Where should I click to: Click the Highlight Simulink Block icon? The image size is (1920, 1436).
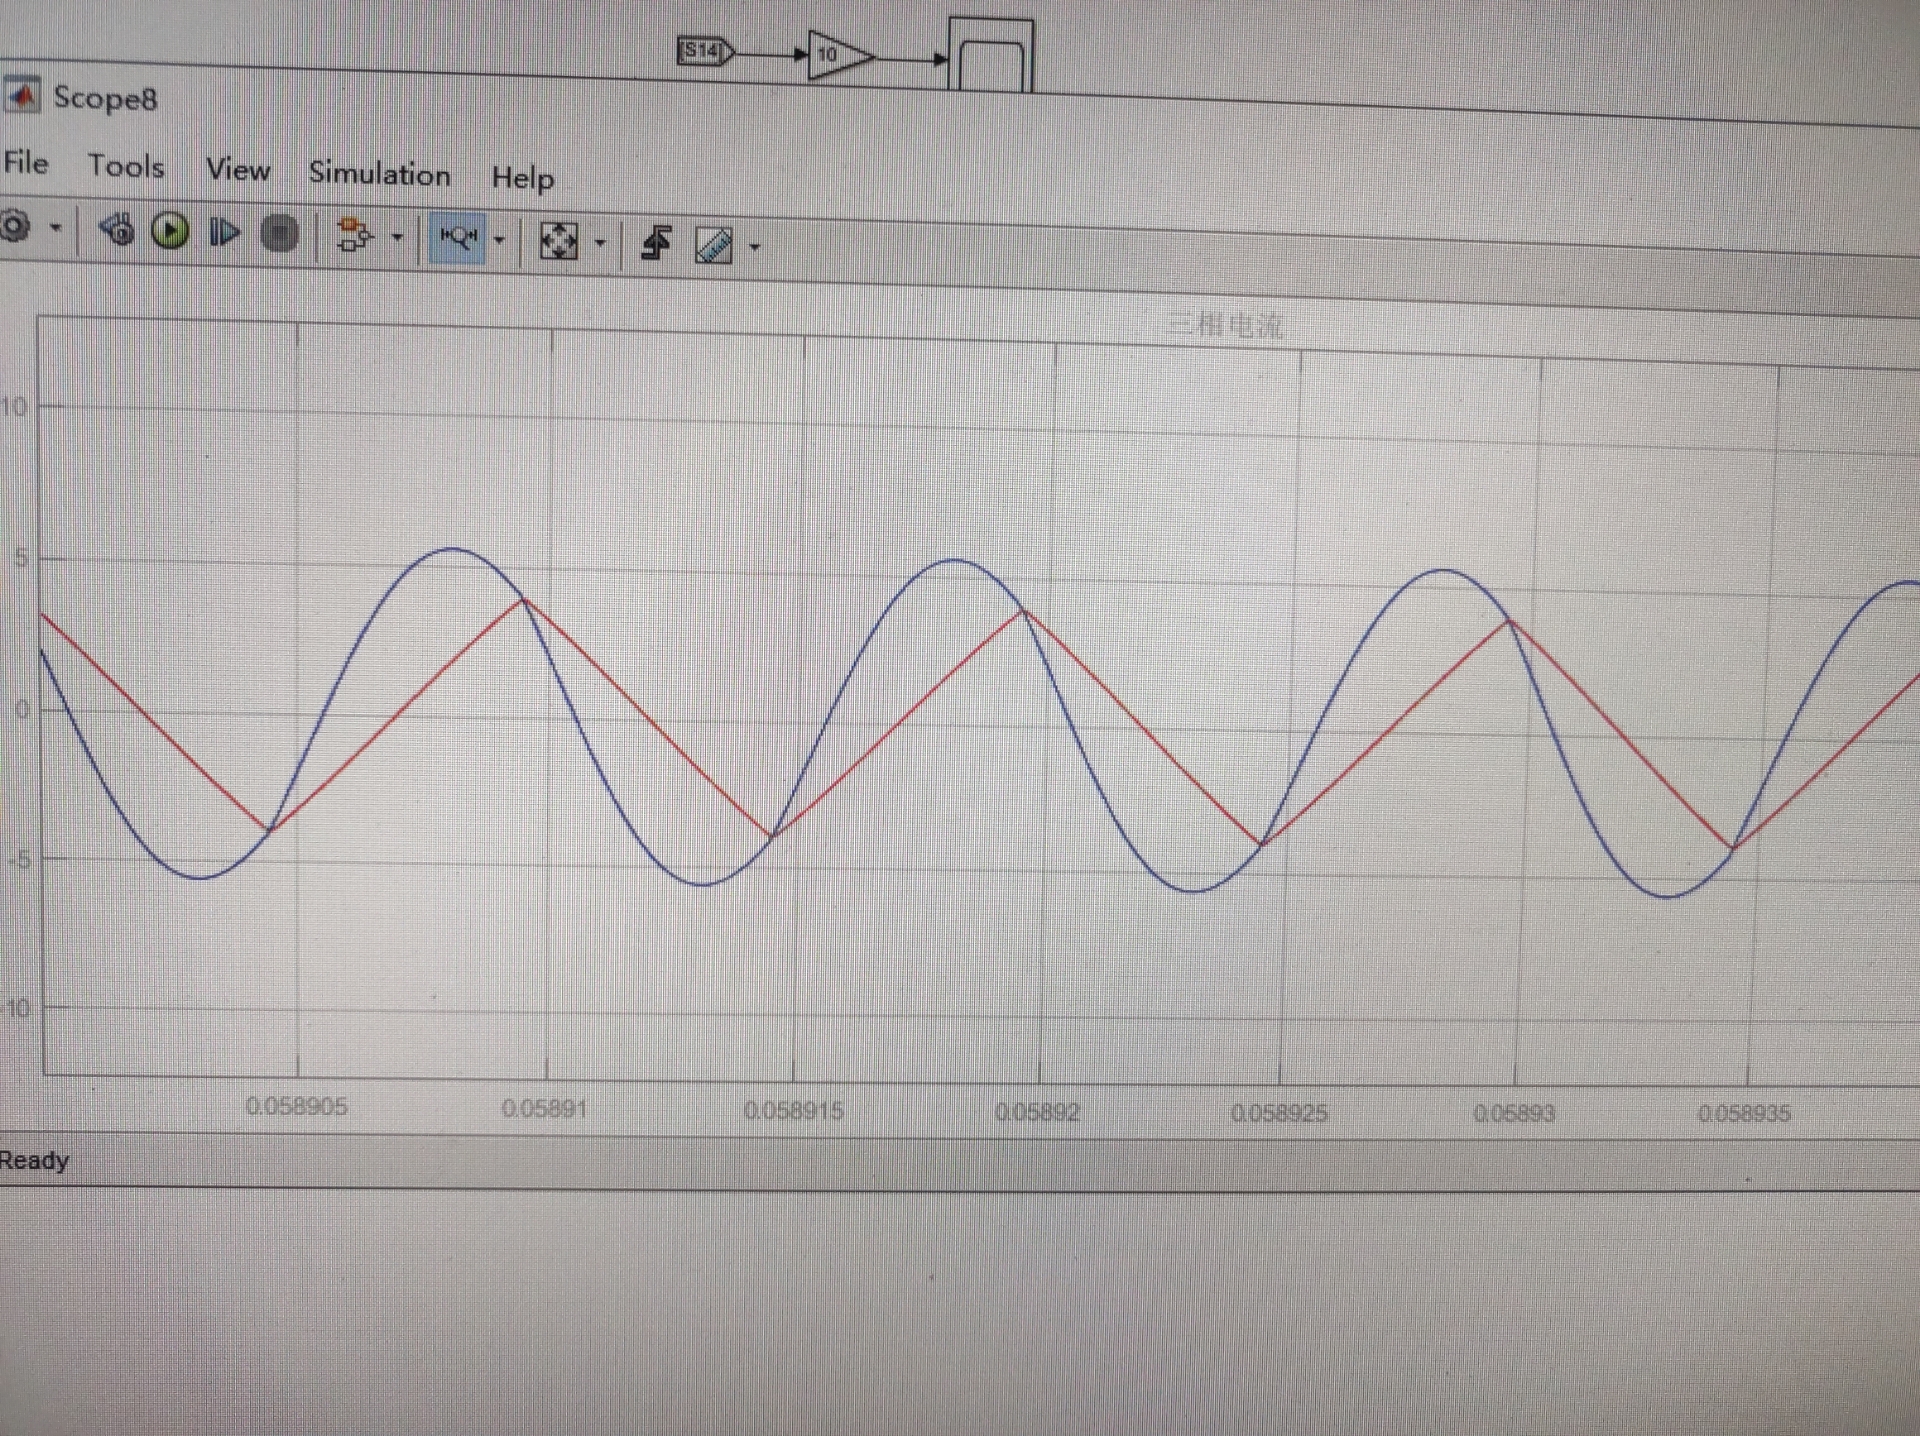tap(353, 236)
